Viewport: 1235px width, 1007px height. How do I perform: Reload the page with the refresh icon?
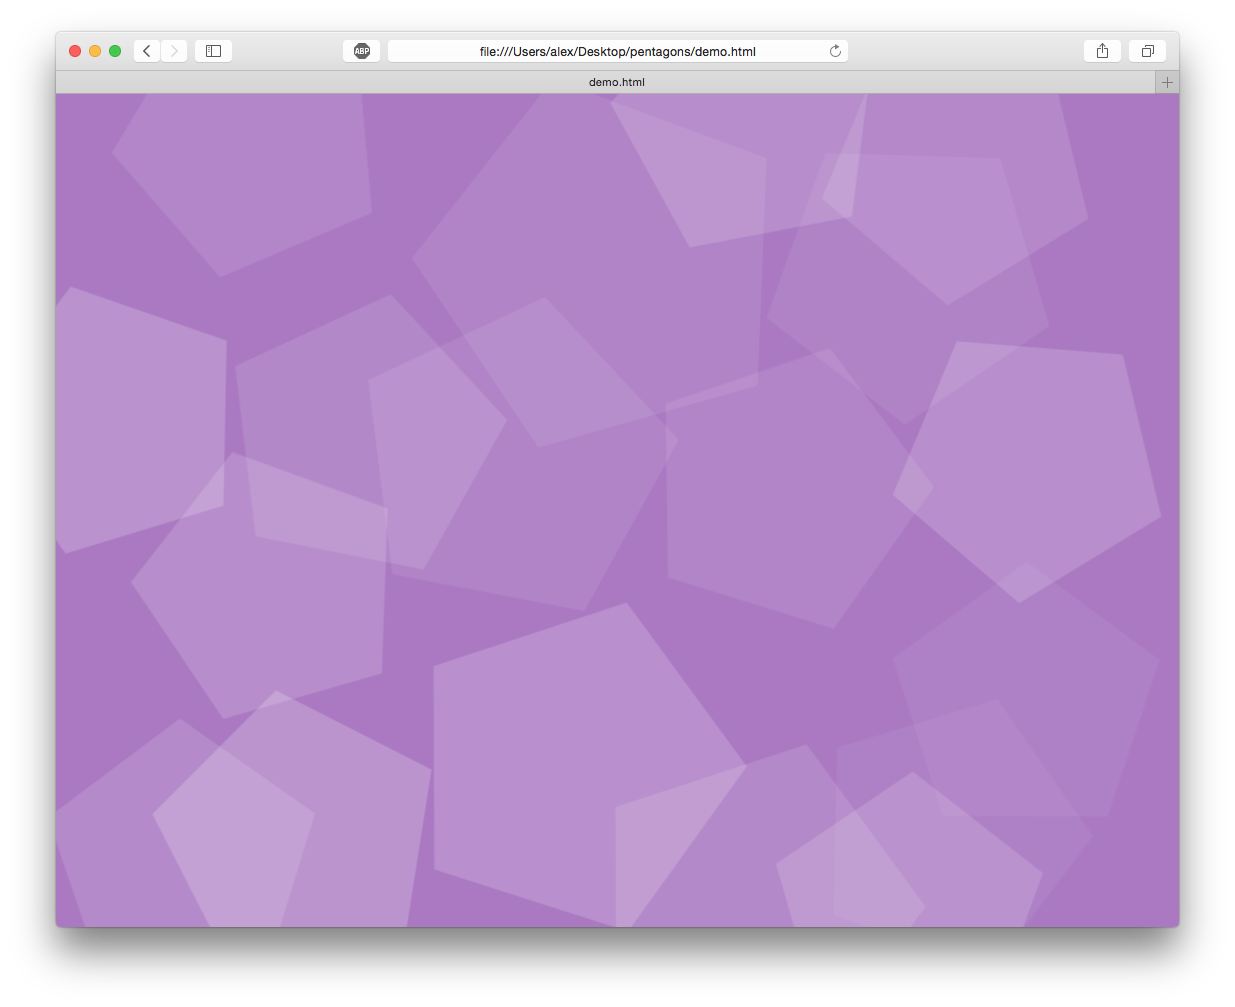tap(835, 51)
